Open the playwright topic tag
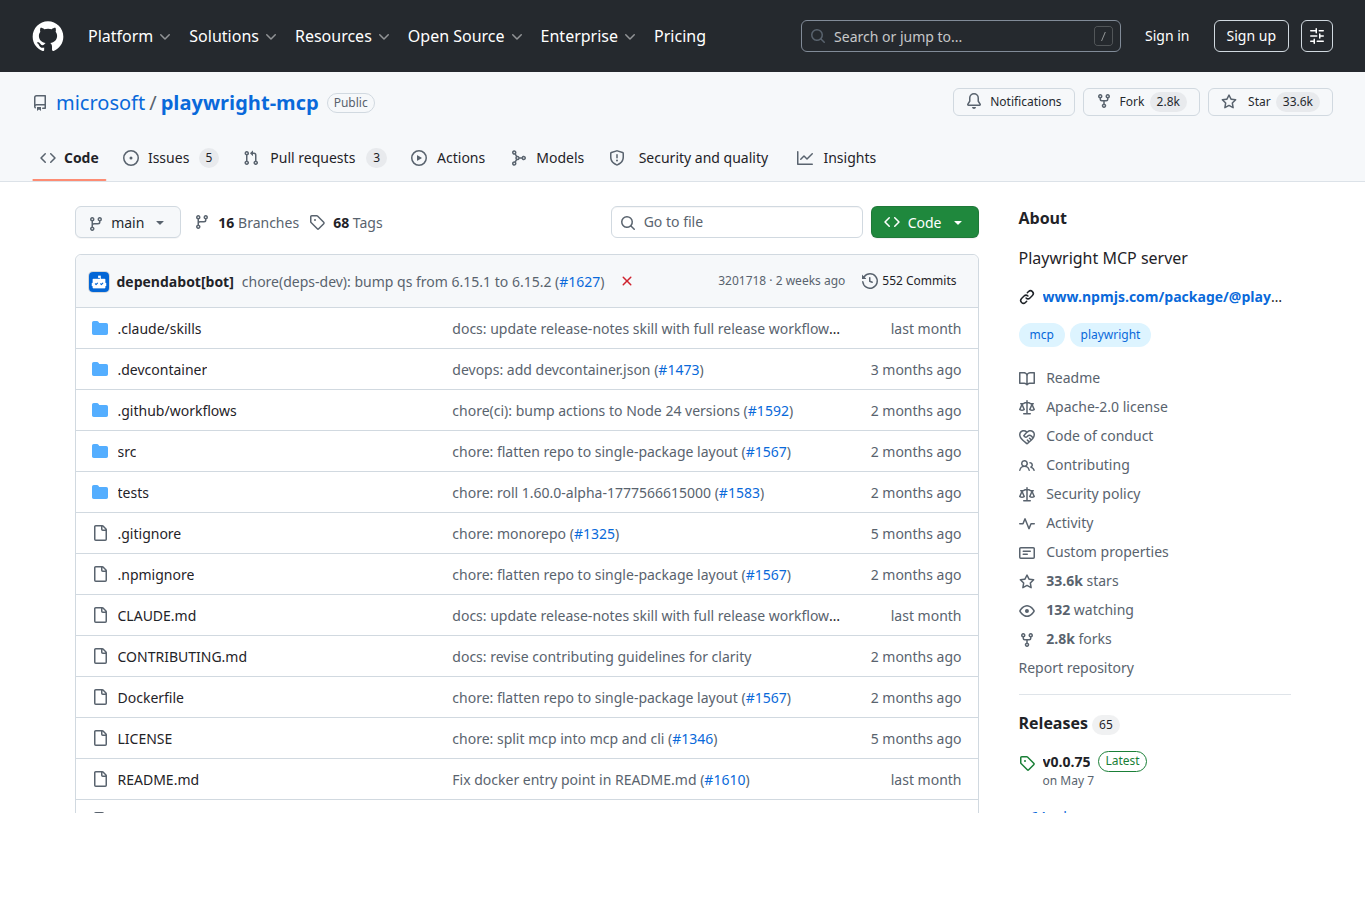Image resolution: width=1365 pixels, height=900 pixels. coord(1110,335)
